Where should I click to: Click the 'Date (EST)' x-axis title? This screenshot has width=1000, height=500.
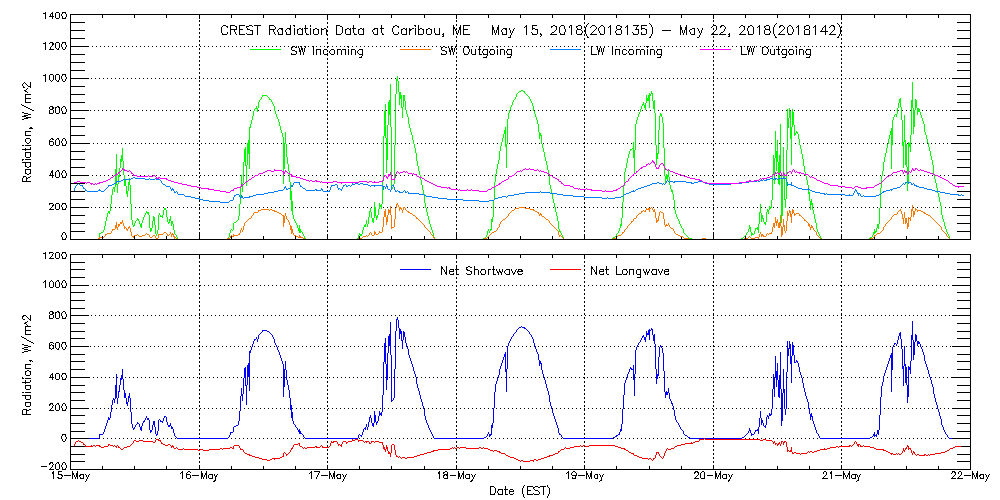[x=521, y=491]
